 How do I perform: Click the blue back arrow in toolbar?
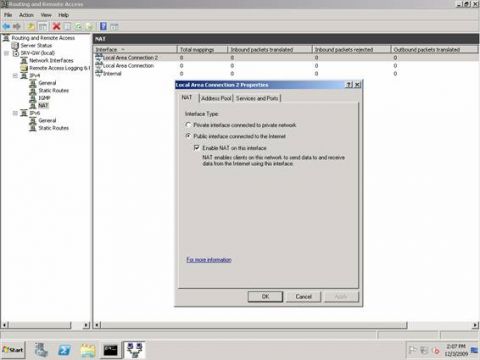click(6, 26)
